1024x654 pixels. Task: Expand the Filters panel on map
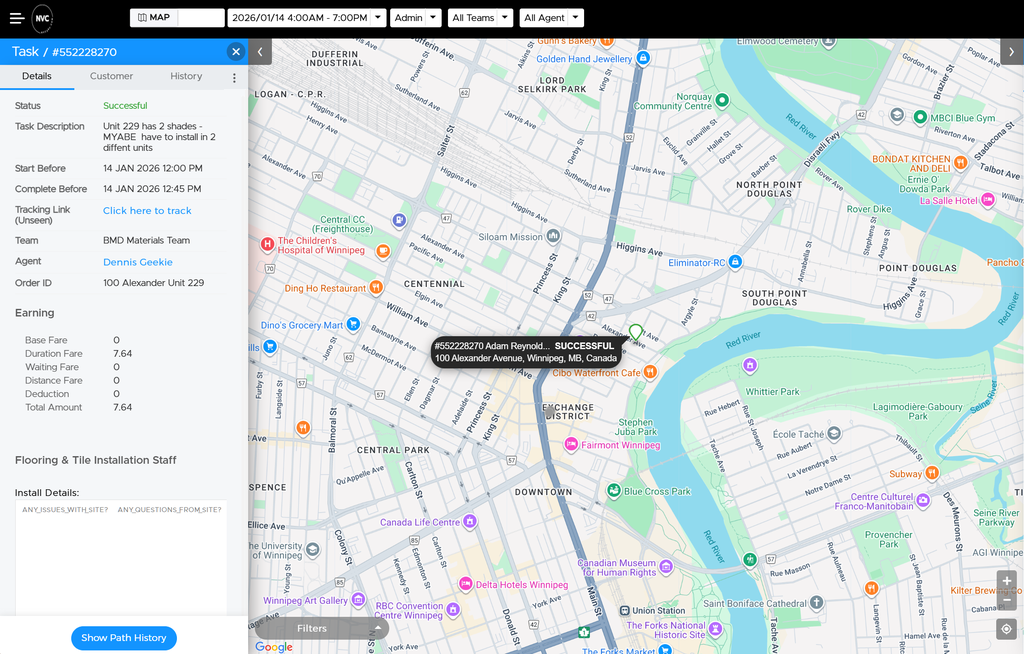click(x=322, y=628)
